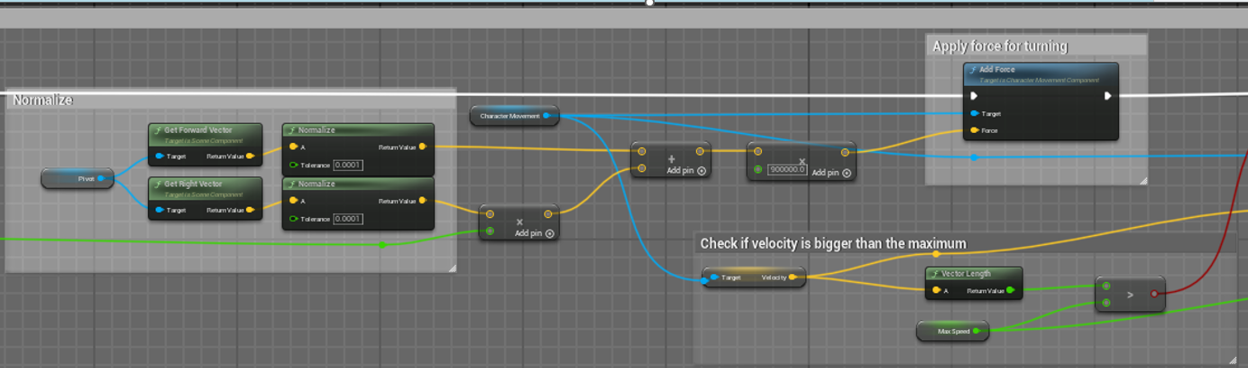Click blue reroute node in Apply force comment
This screenshot has width=1248, height=368.
[973, 157]
